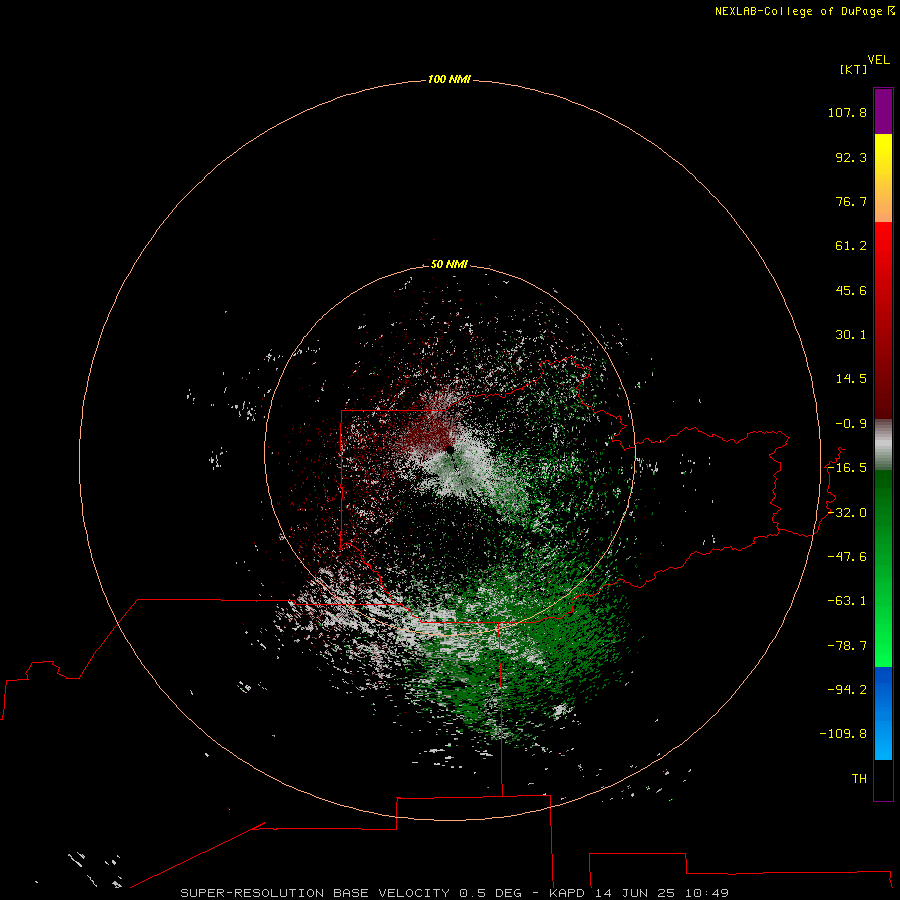
Task: Click the 30.1 velocity scale value
Action: coord(851,335)
